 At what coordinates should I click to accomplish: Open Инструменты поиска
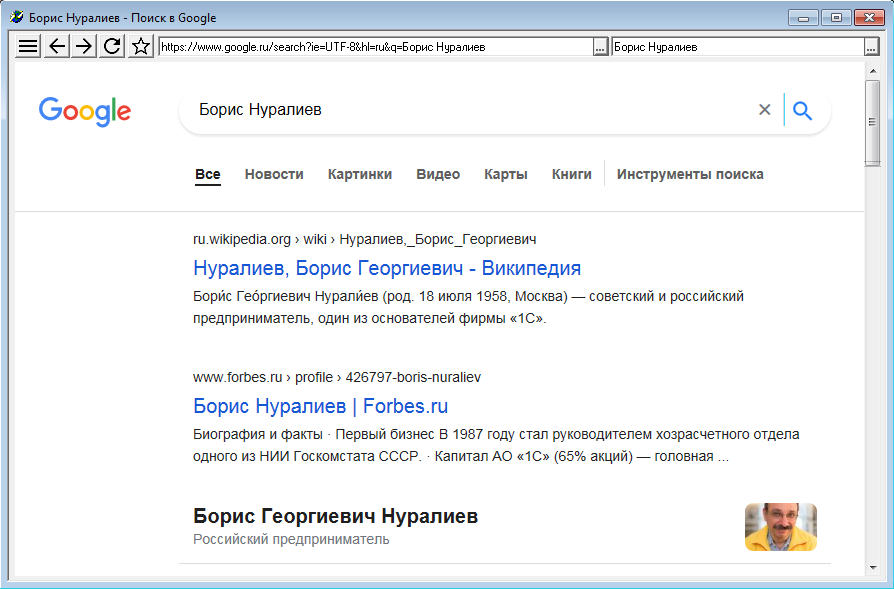690,174
